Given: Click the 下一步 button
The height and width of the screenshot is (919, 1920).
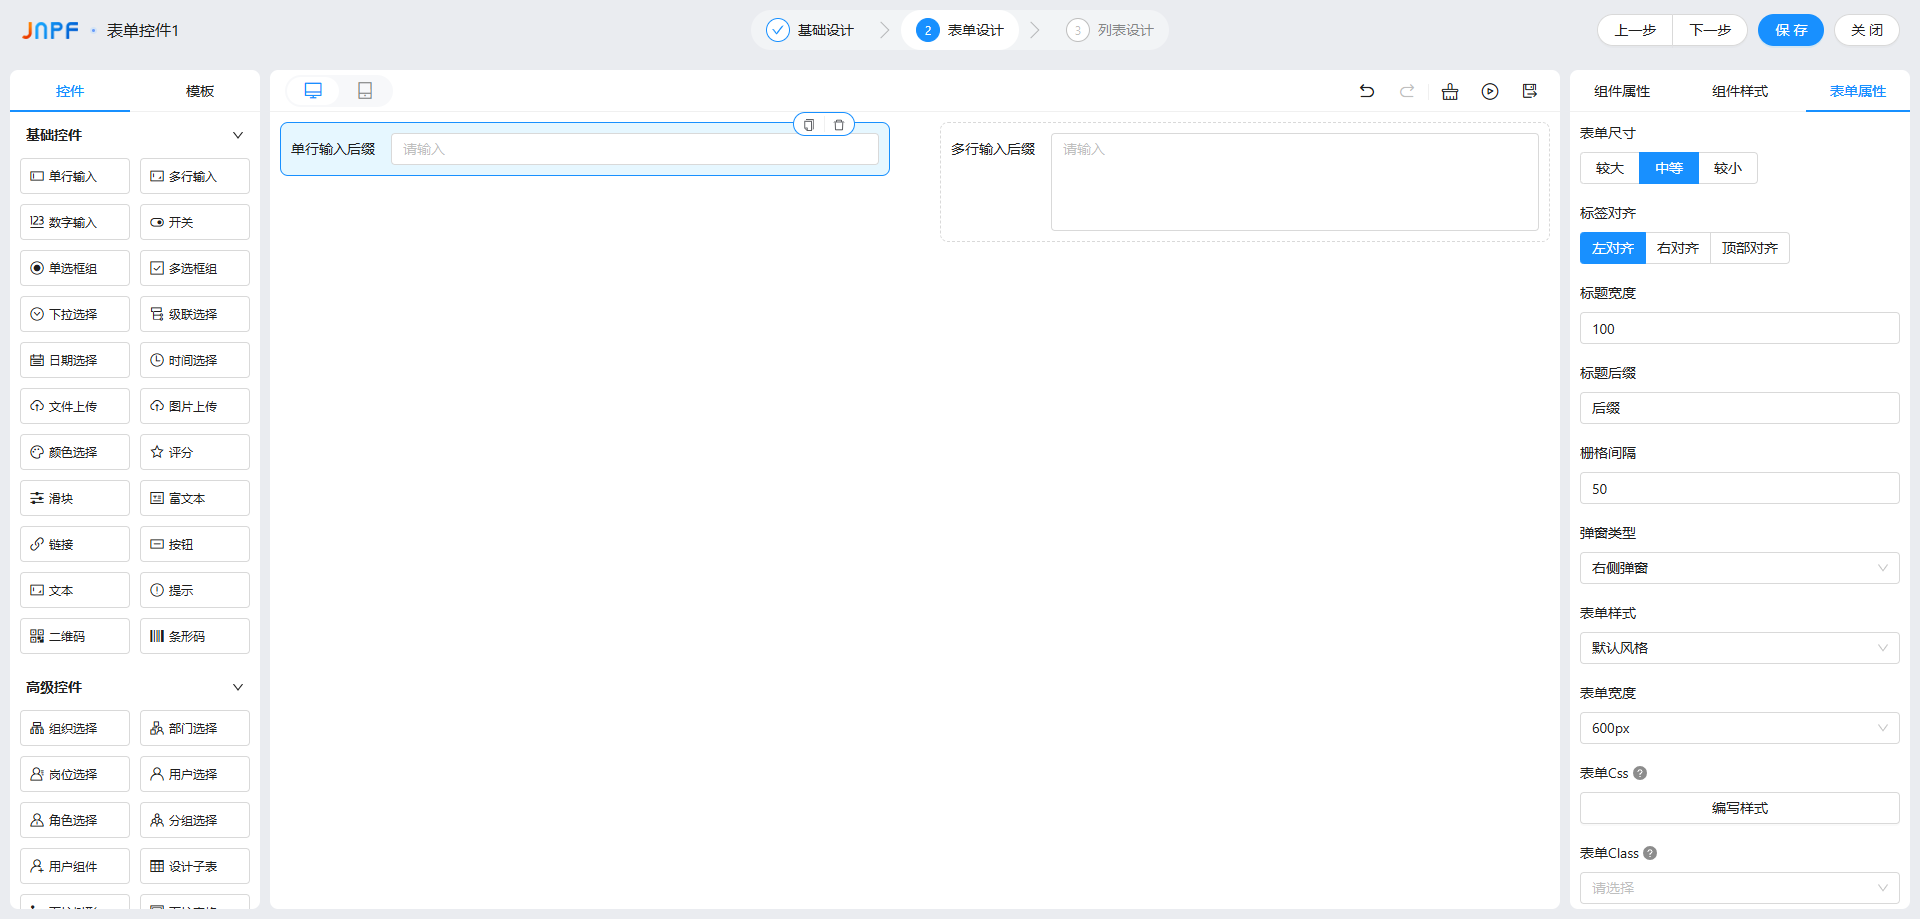Looking at the screenshot, I should pyautogui.click(x=1710, y=30).
